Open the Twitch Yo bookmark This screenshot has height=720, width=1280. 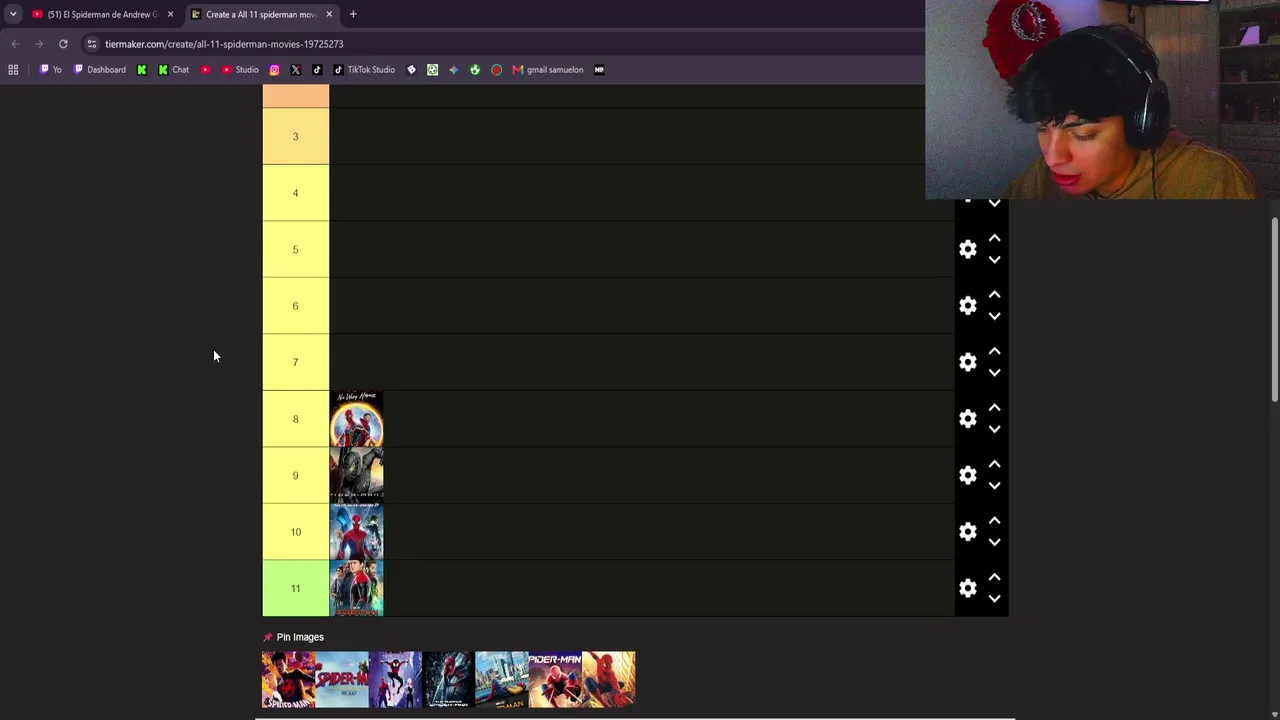pyautogui.click(x=50, y=70)
